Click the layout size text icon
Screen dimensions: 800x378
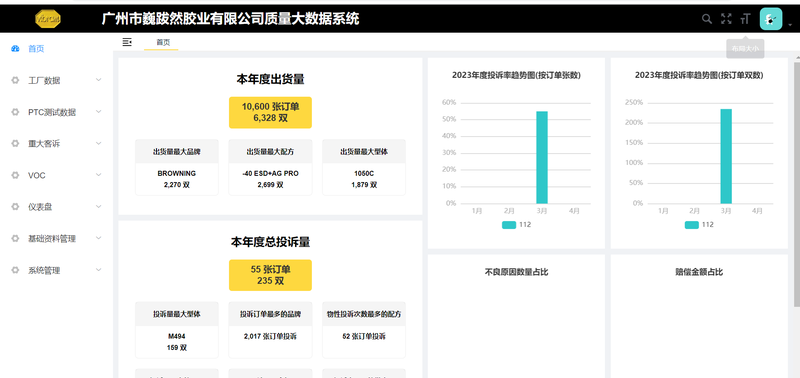point(745,19)
